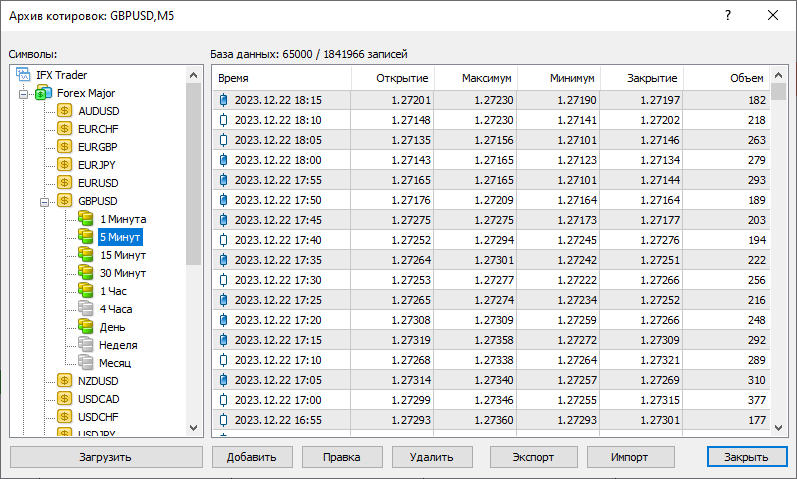This screenshot has height=479, width=797.
Task: Click the Forex Major group folder icon
Action: click(x=44, y=93)
